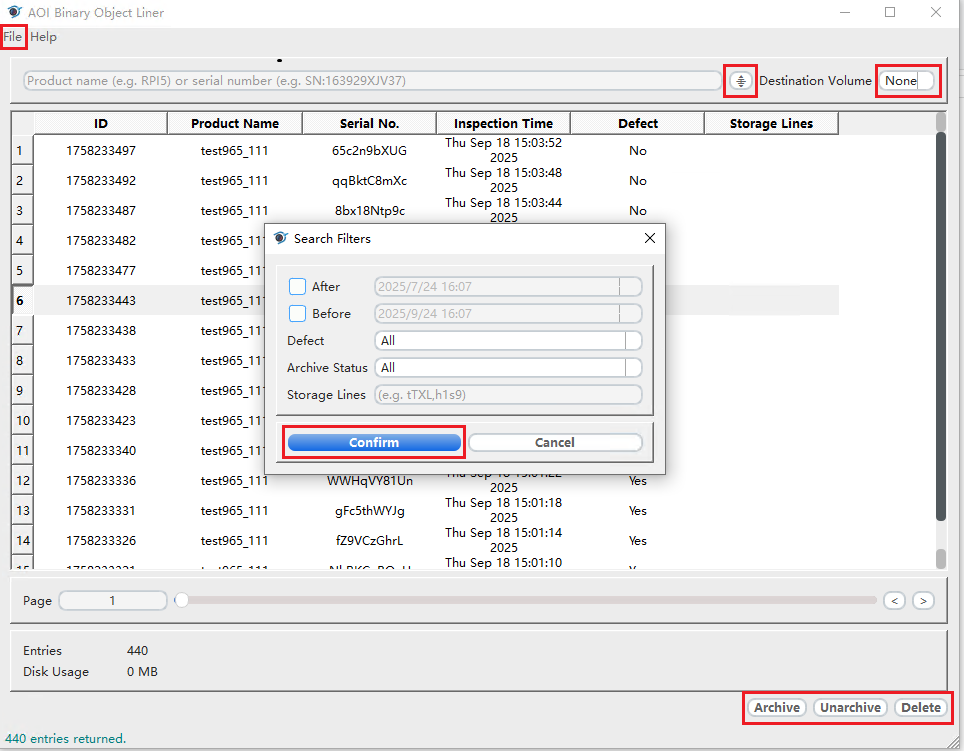964x751 pixels.
Task: Click the AOI app icon in title bar
Action: tap(14, 13)
